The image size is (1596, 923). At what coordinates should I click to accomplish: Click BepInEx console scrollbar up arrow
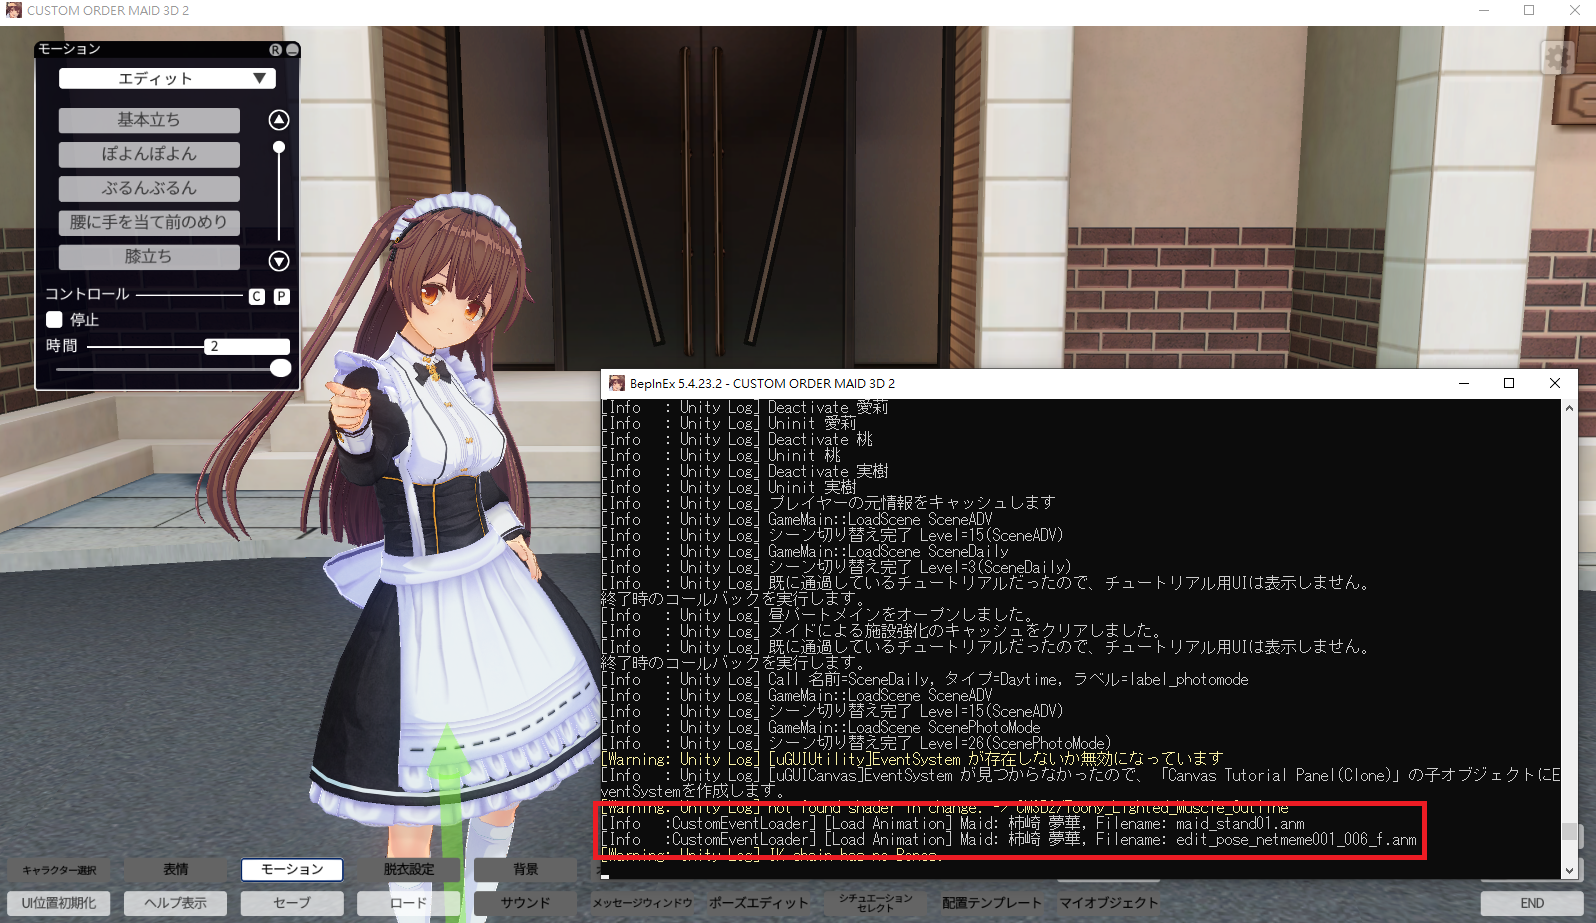pyautogui.click(x=1569, y=408)
